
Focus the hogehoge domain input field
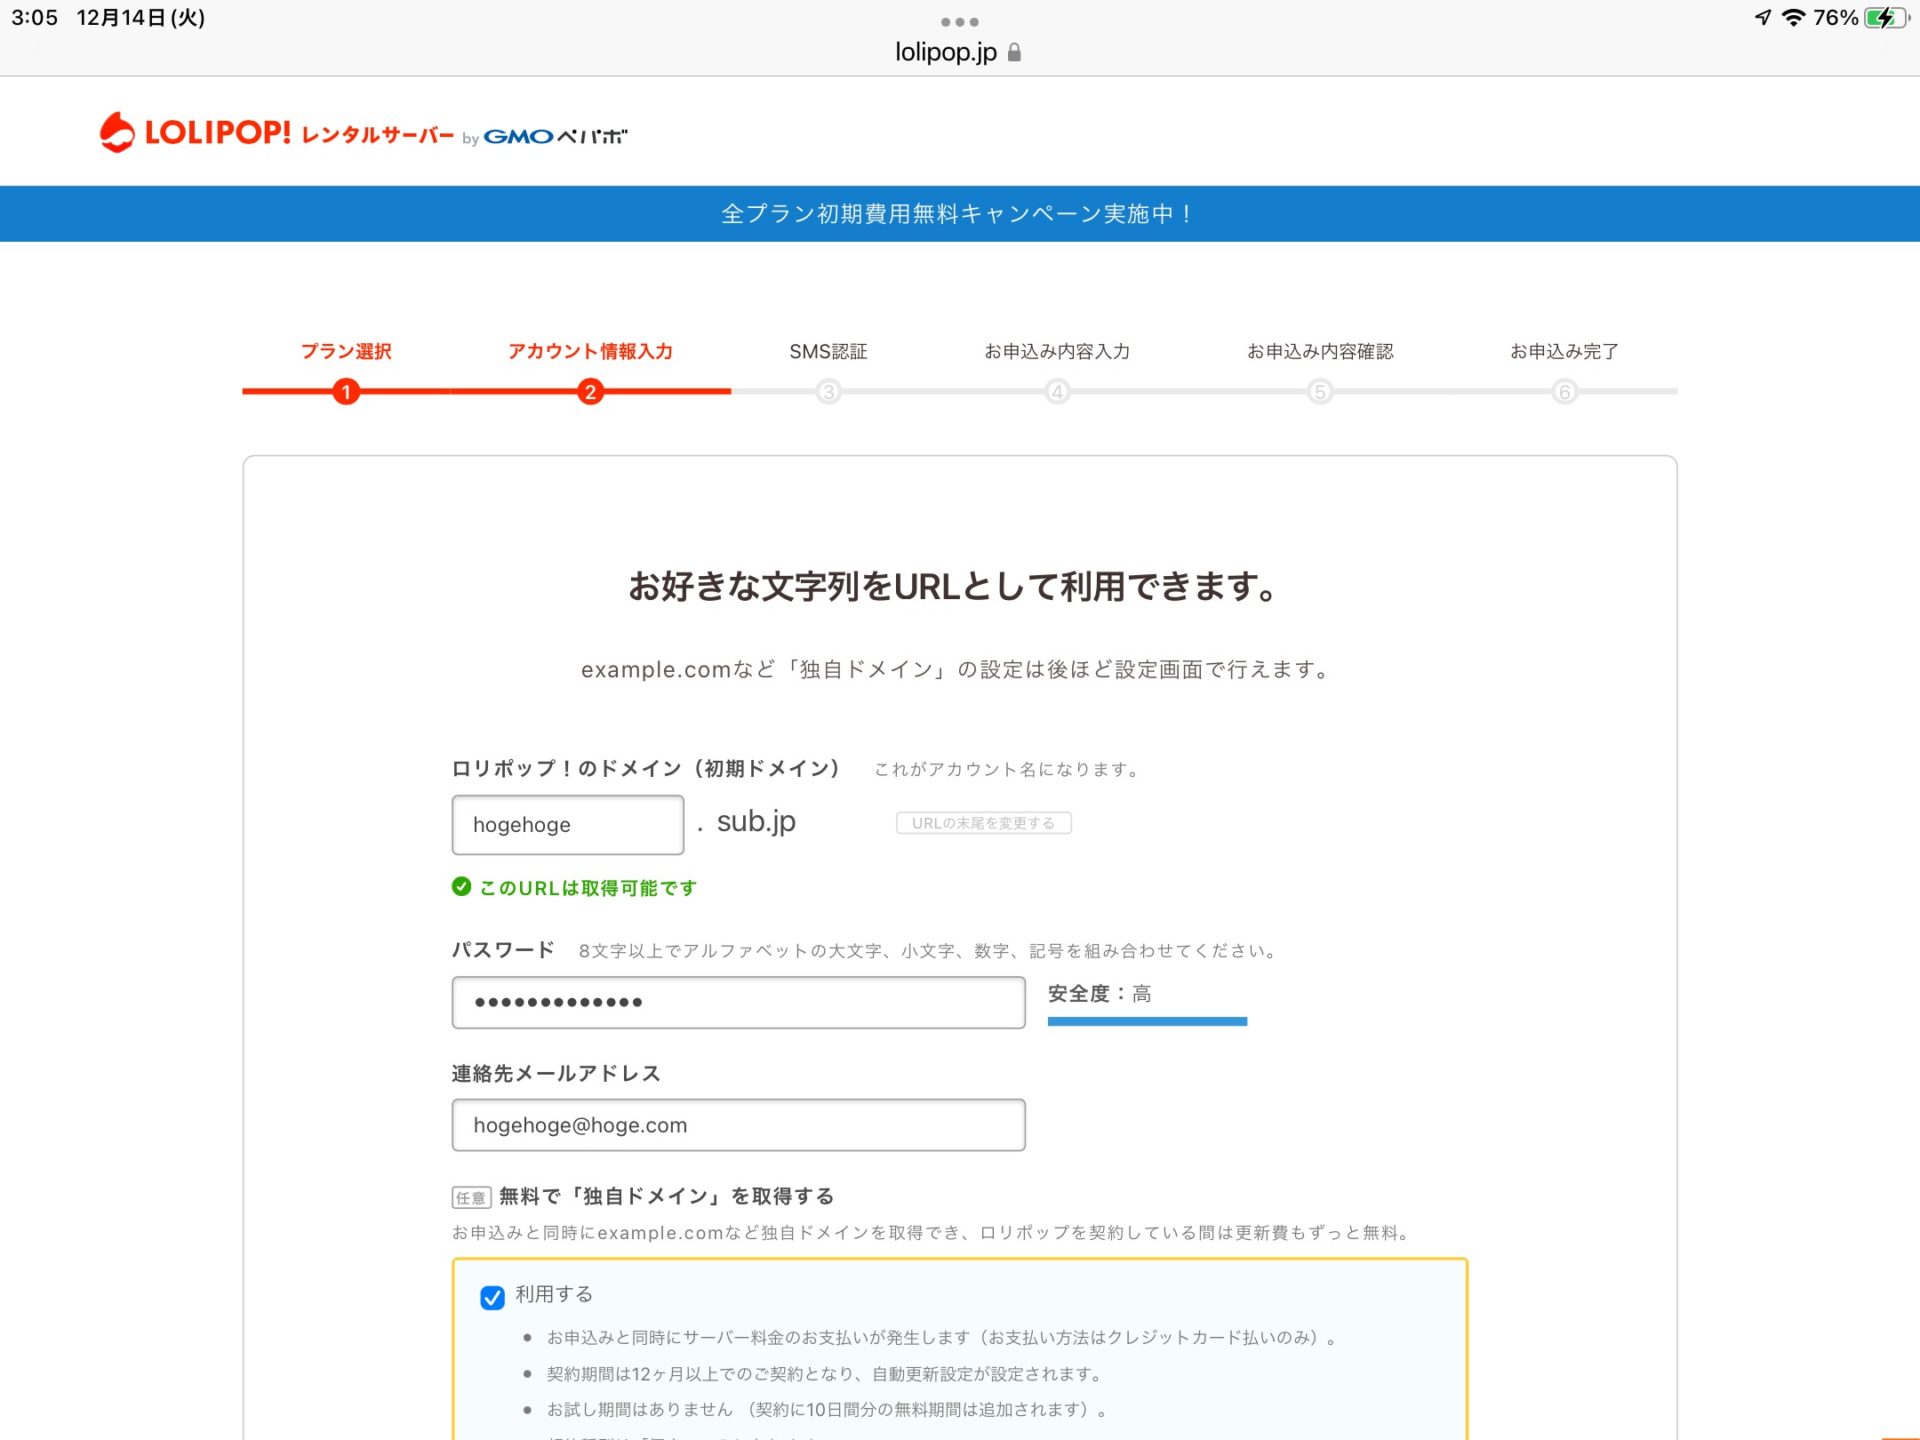[x=567, y=825]
